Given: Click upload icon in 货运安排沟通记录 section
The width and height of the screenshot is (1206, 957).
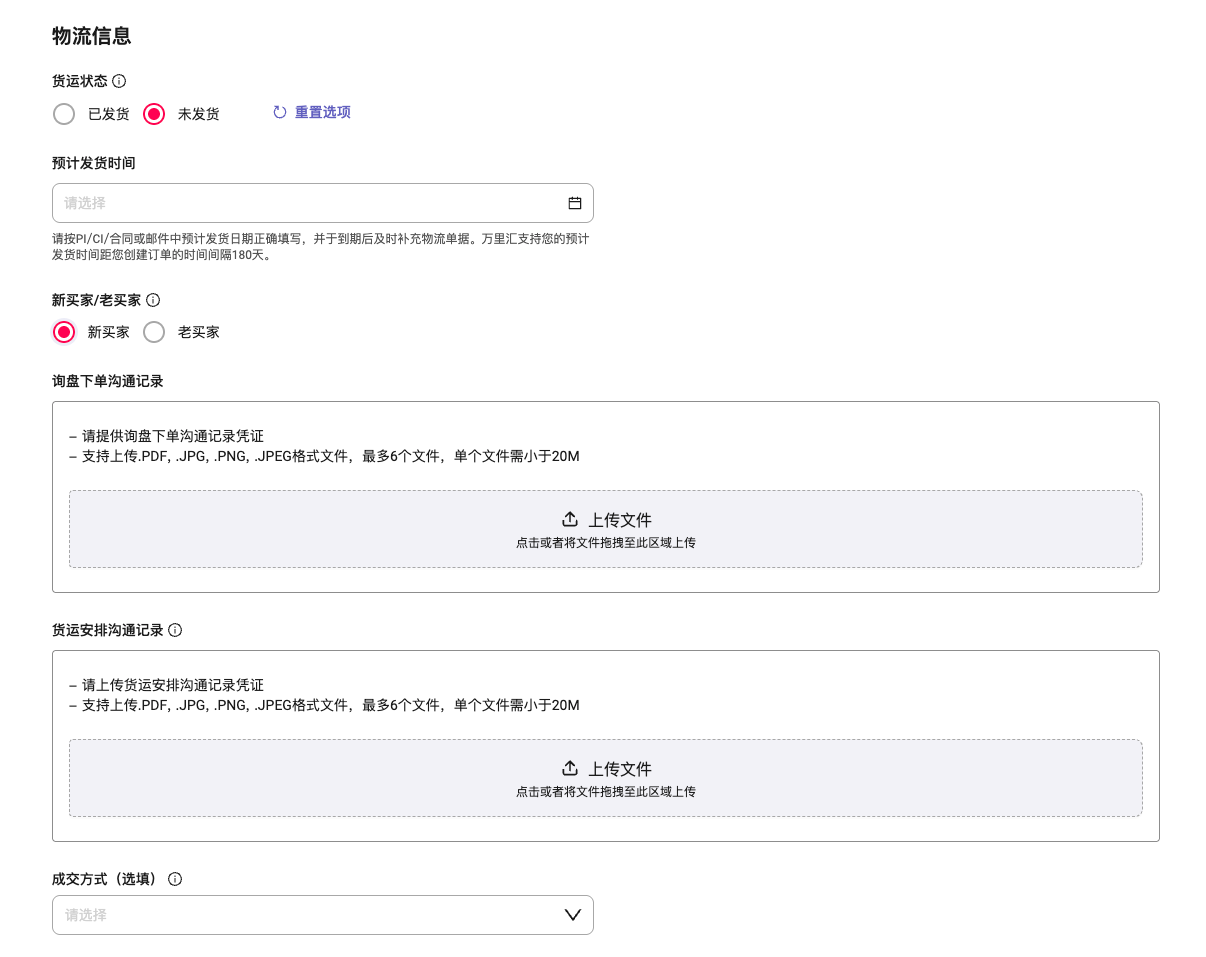Looking at the screenshot, I should tap(570, 768).
